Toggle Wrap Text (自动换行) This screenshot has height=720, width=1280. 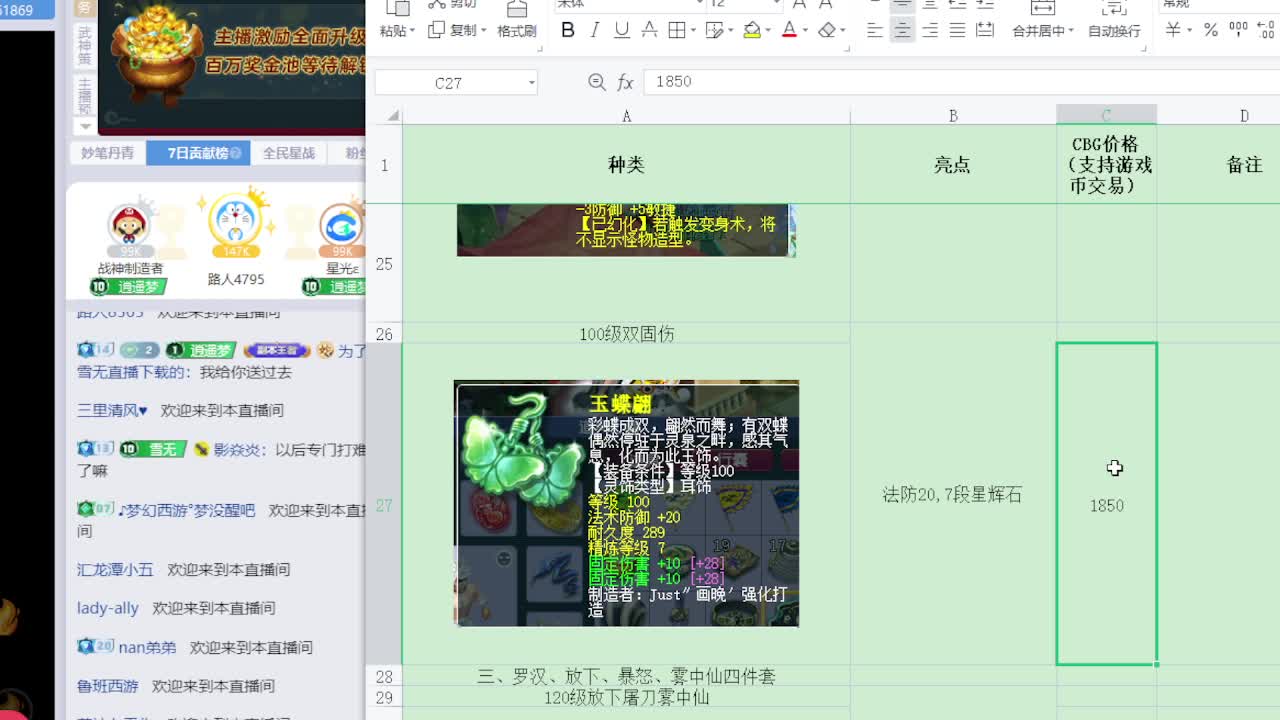tap(1114, 31)
